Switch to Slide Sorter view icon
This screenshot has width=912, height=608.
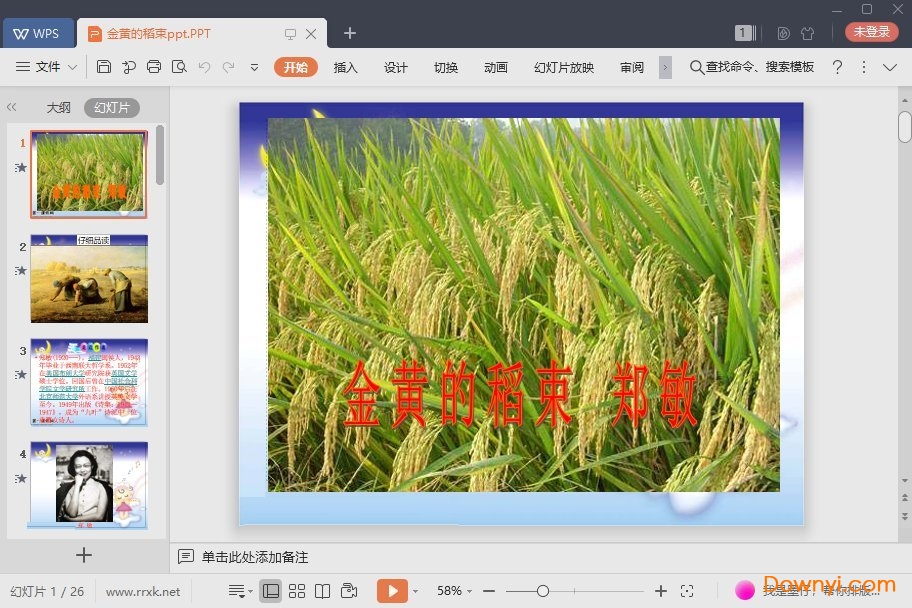(x=297, y=590)
